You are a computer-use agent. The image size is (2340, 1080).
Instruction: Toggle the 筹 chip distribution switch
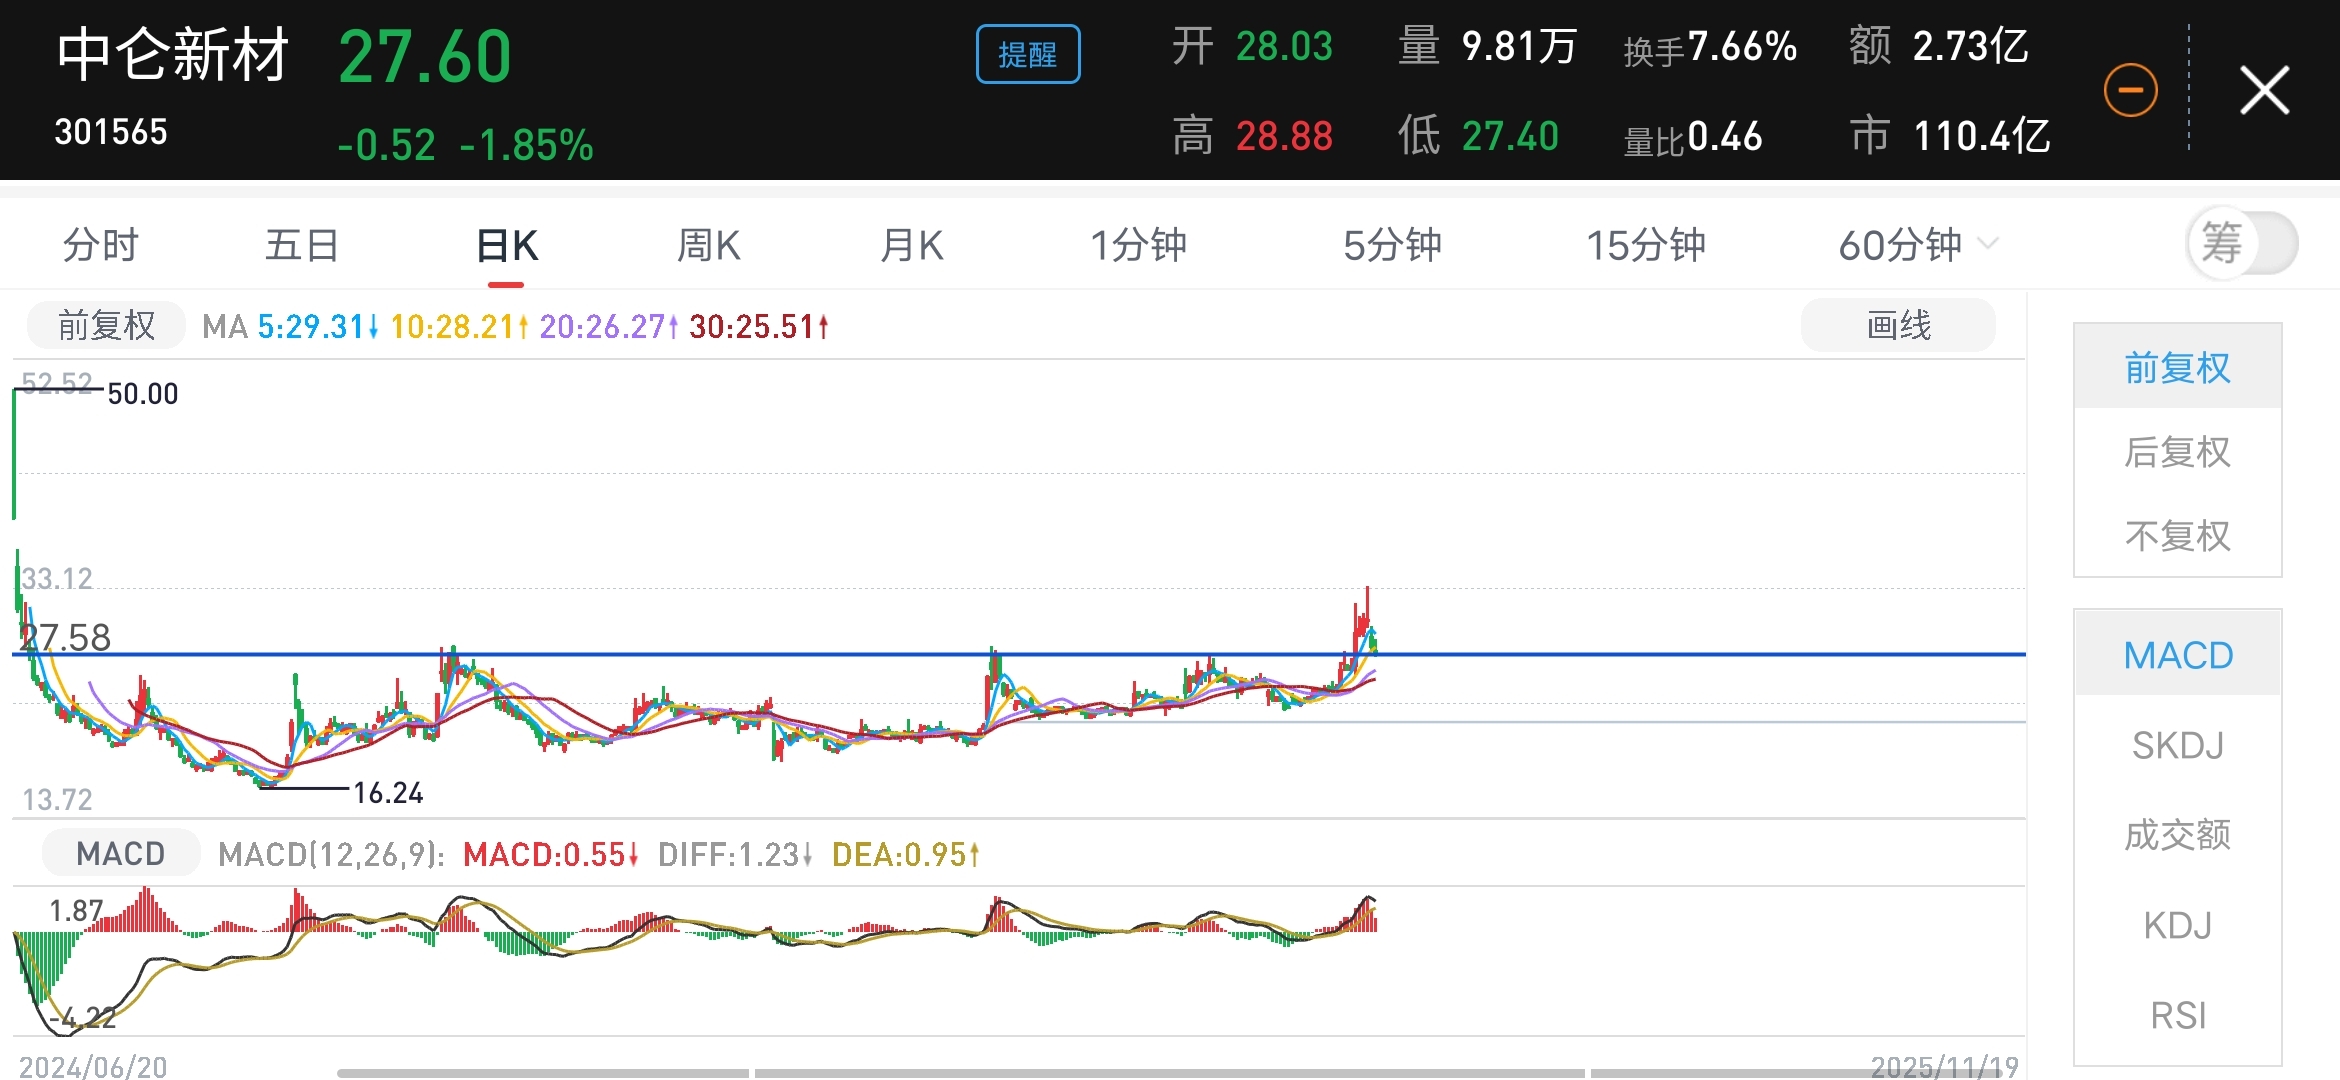point(2242,243)
